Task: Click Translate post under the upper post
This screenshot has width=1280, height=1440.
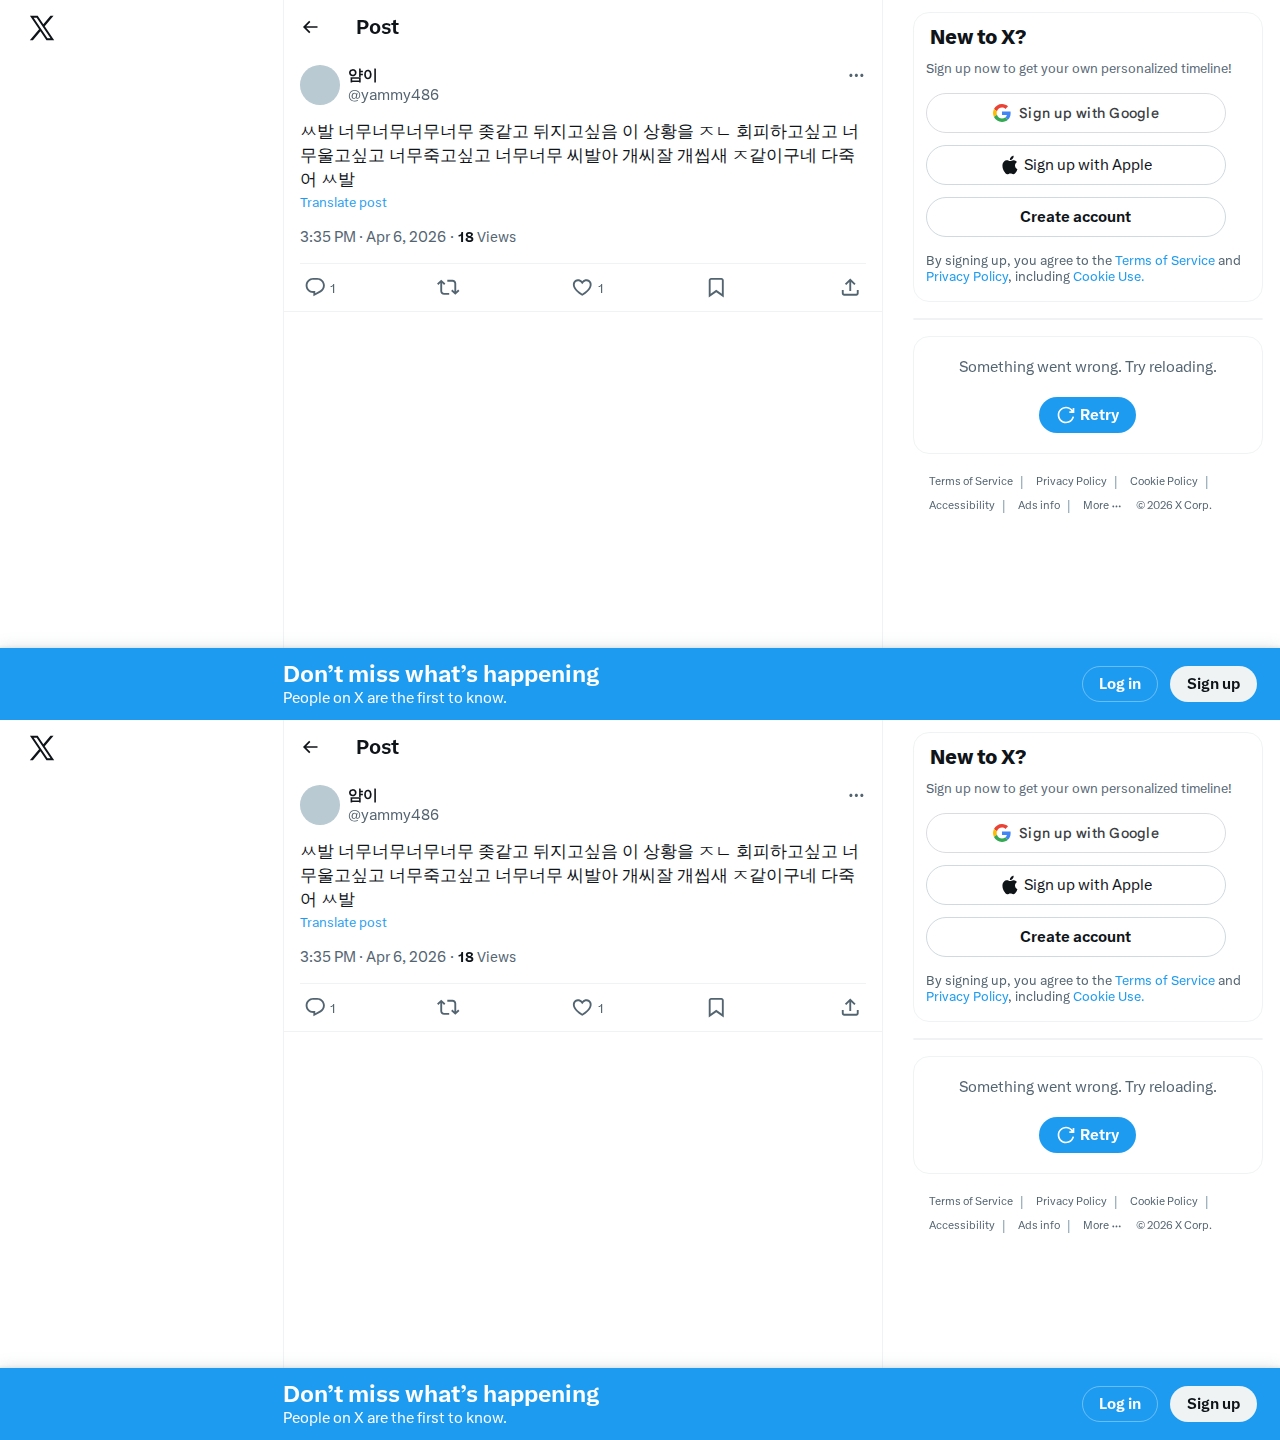Action: pyautogui.click(x=343, y=202)
